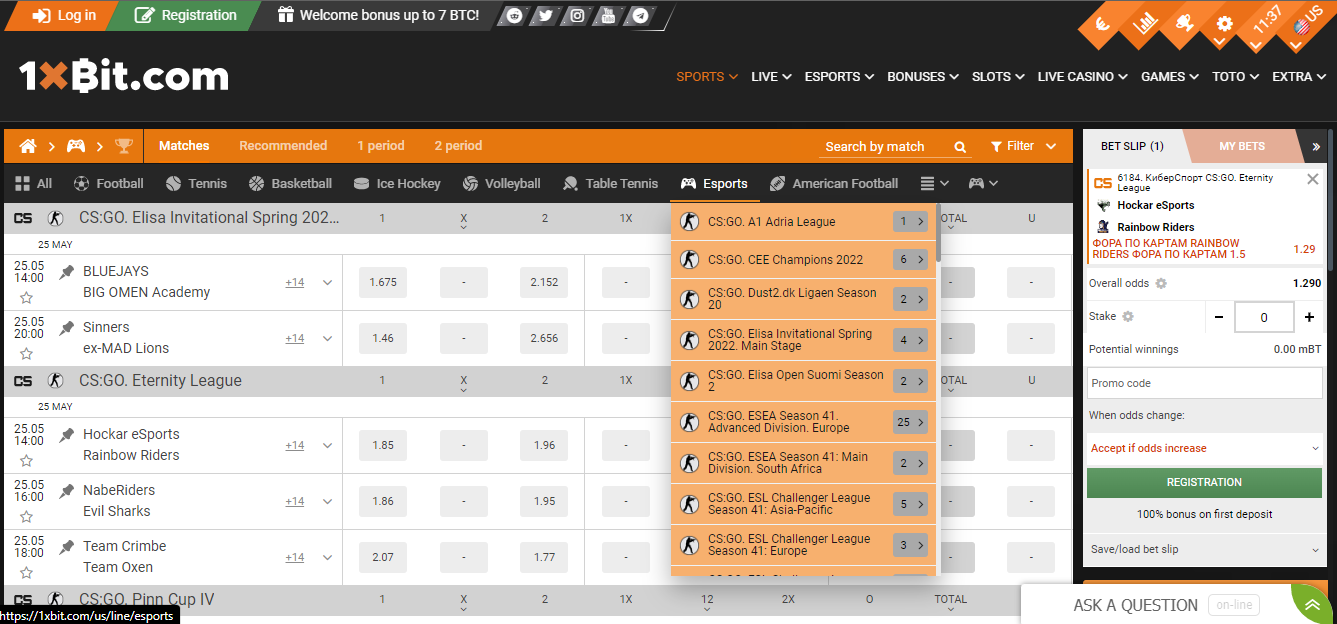Open 1xBit's Telegram channel icon
The image size is (1337, 624).
tap(639, 16)
